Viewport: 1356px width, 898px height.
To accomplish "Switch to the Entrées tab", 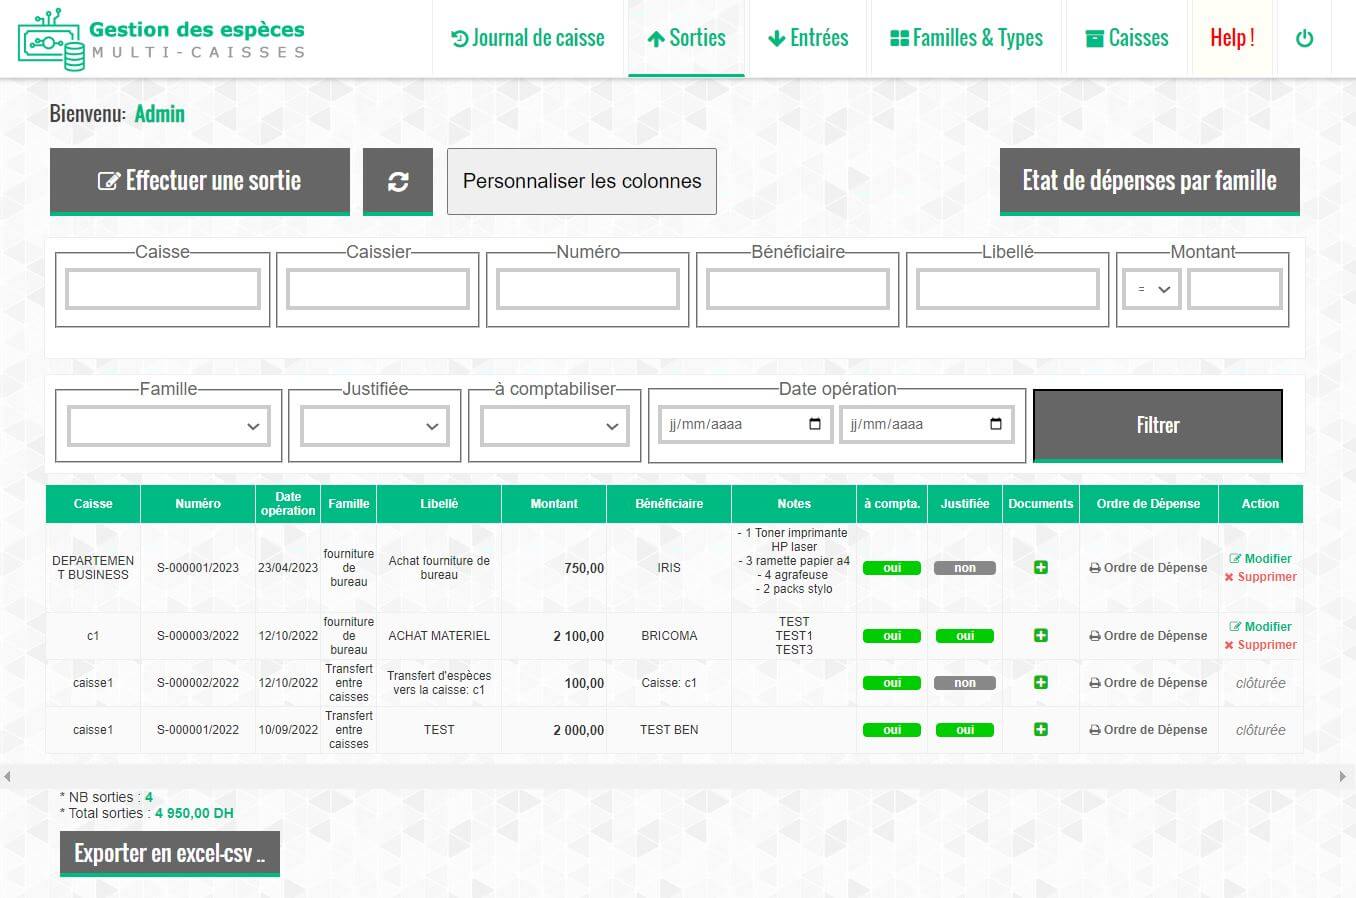I will (807, 37).
